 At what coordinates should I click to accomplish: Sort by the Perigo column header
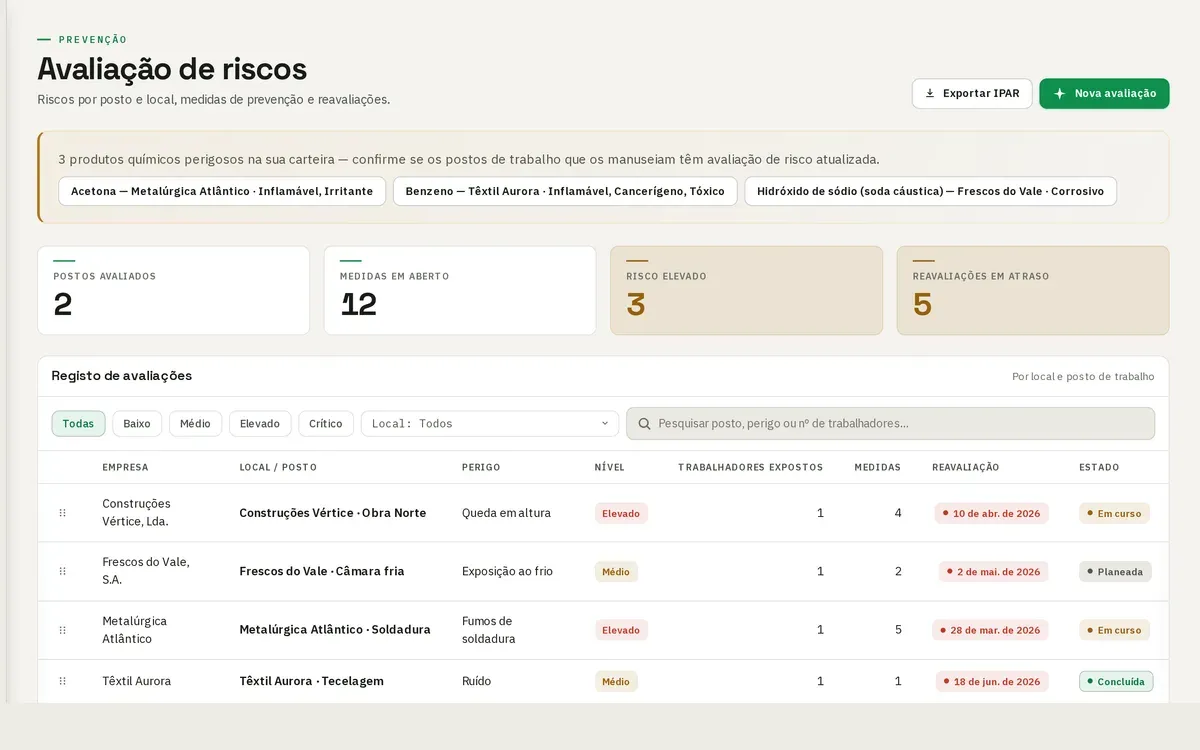(x=481, y=467)
